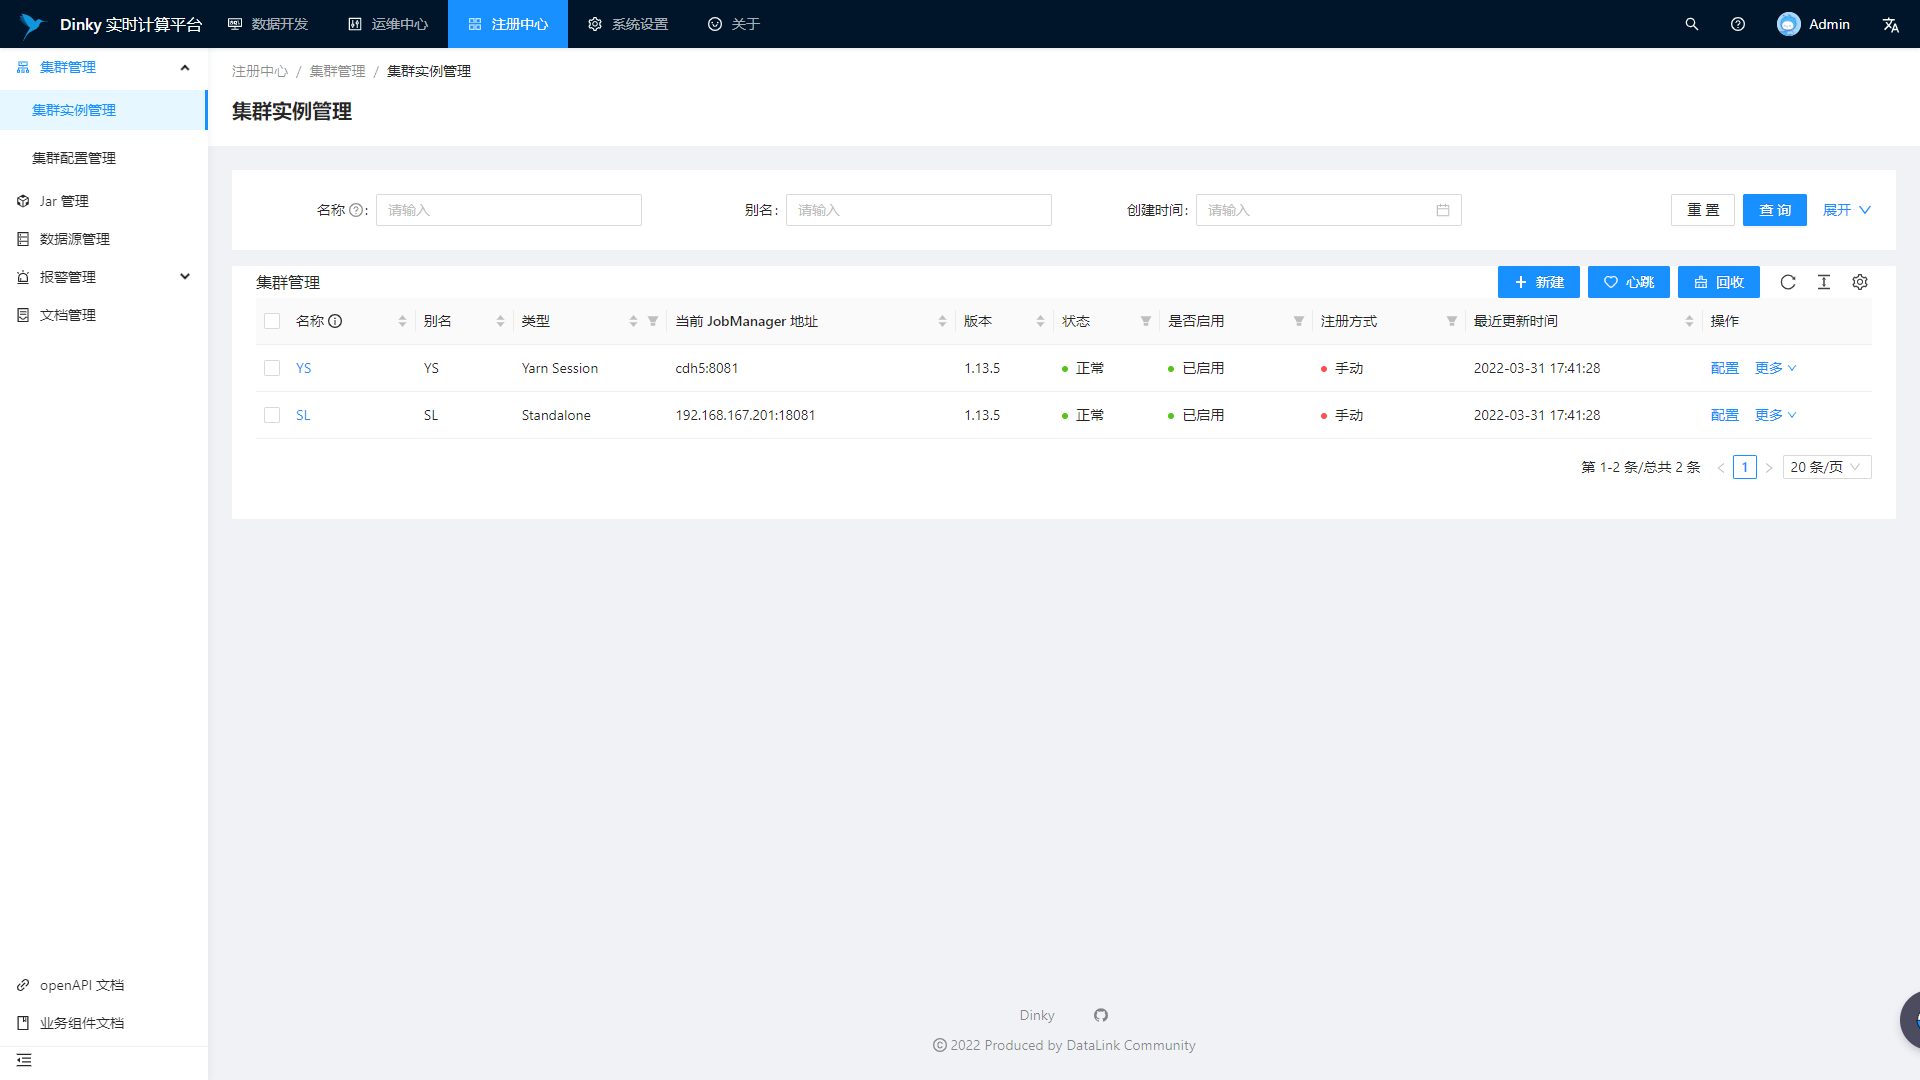Click 注册中心 breadcrumb link
The width and height of the screenshot is (1920, 1080).
click(260, 71)
